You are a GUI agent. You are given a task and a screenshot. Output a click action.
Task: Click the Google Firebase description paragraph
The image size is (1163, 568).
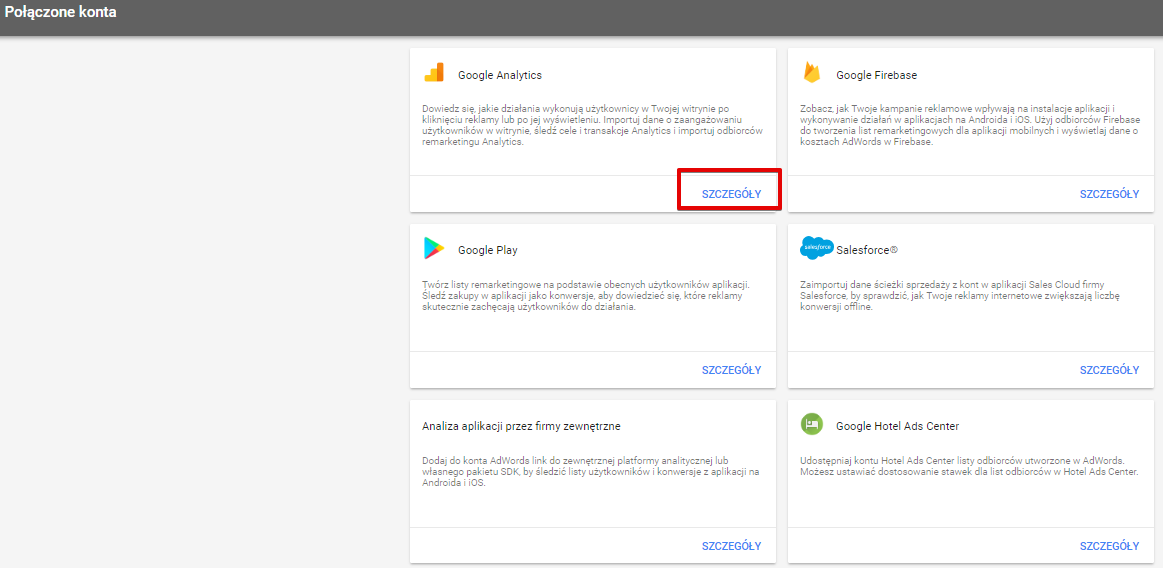(968, 125)
